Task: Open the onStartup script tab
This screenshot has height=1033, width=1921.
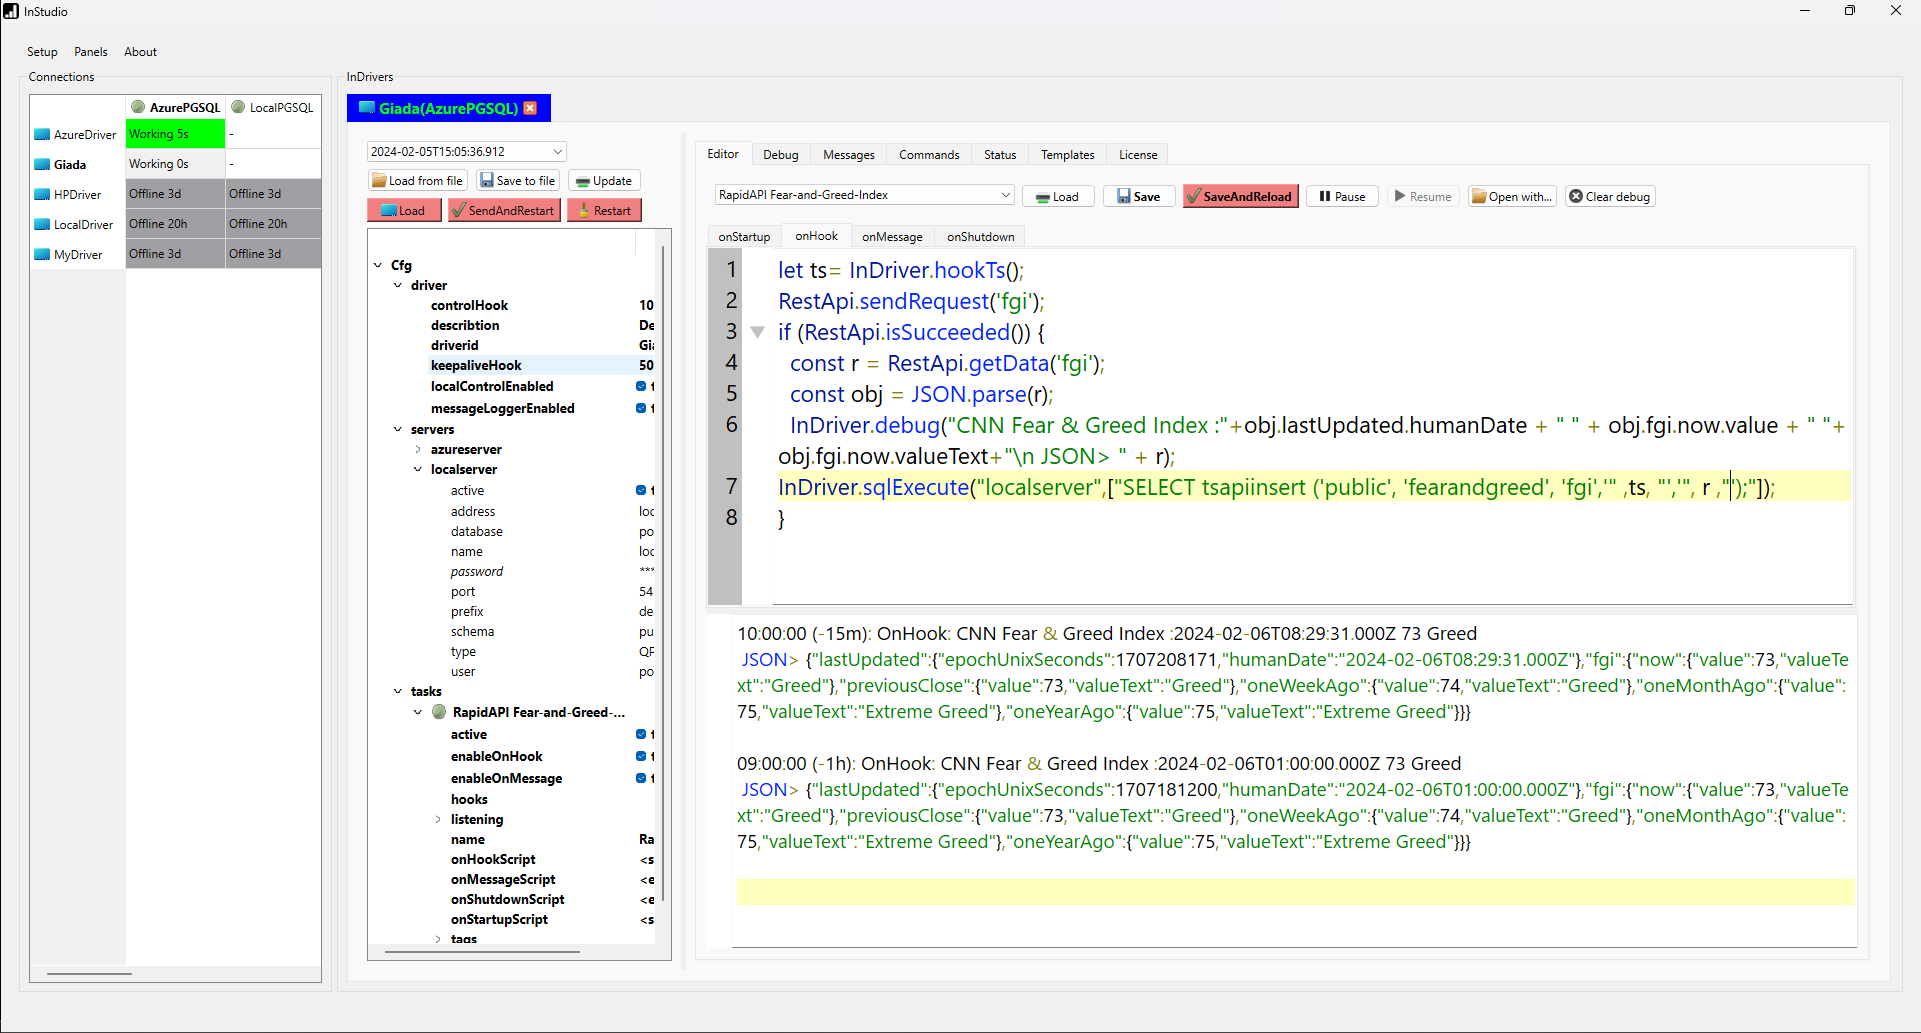Action: tap(744, 237)
